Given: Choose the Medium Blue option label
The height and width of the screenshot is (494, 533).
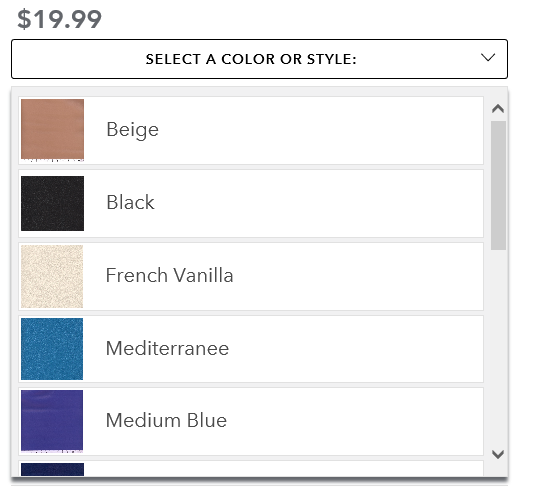Looking at the screenshot, I should pyautogui.click(x=166, y=420).
